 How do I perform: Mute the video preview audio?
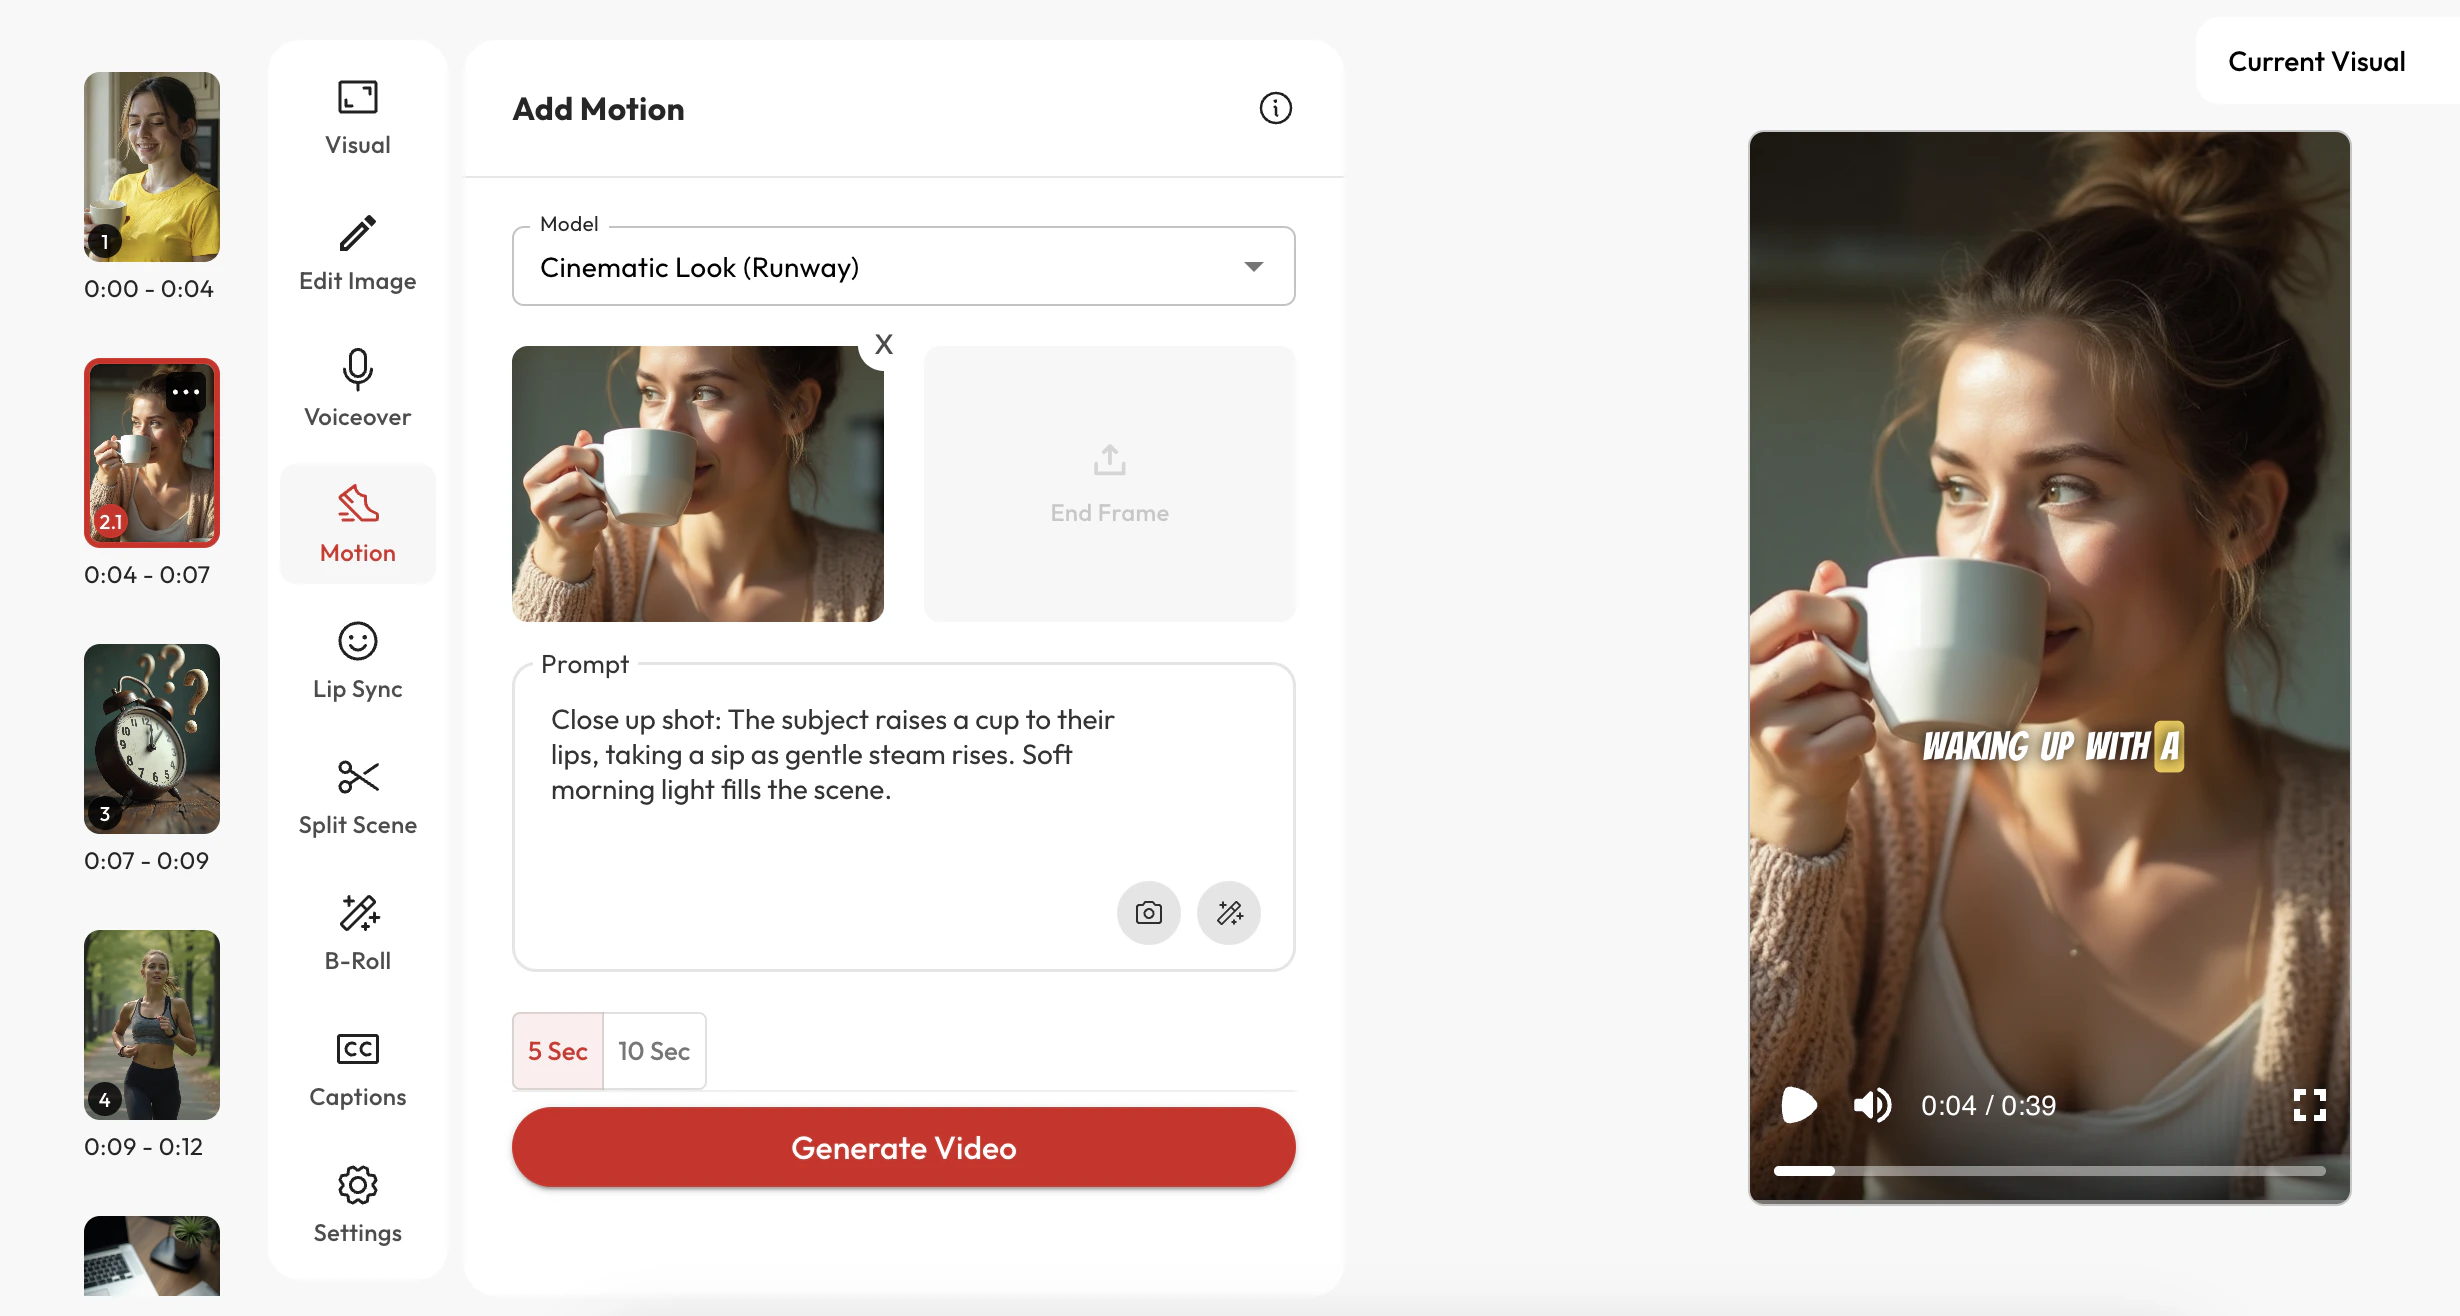pos(1873,1104)
